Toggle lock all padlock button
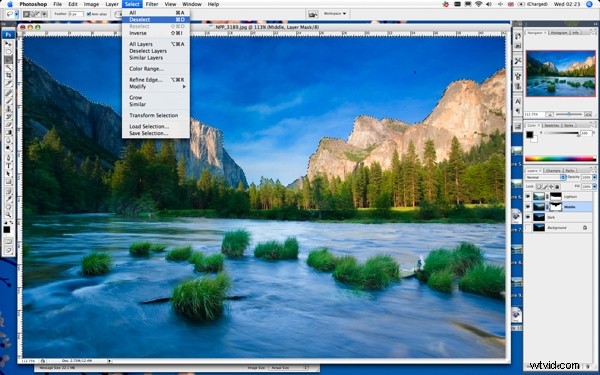The image size is (600, 375). tap(557, 186)
